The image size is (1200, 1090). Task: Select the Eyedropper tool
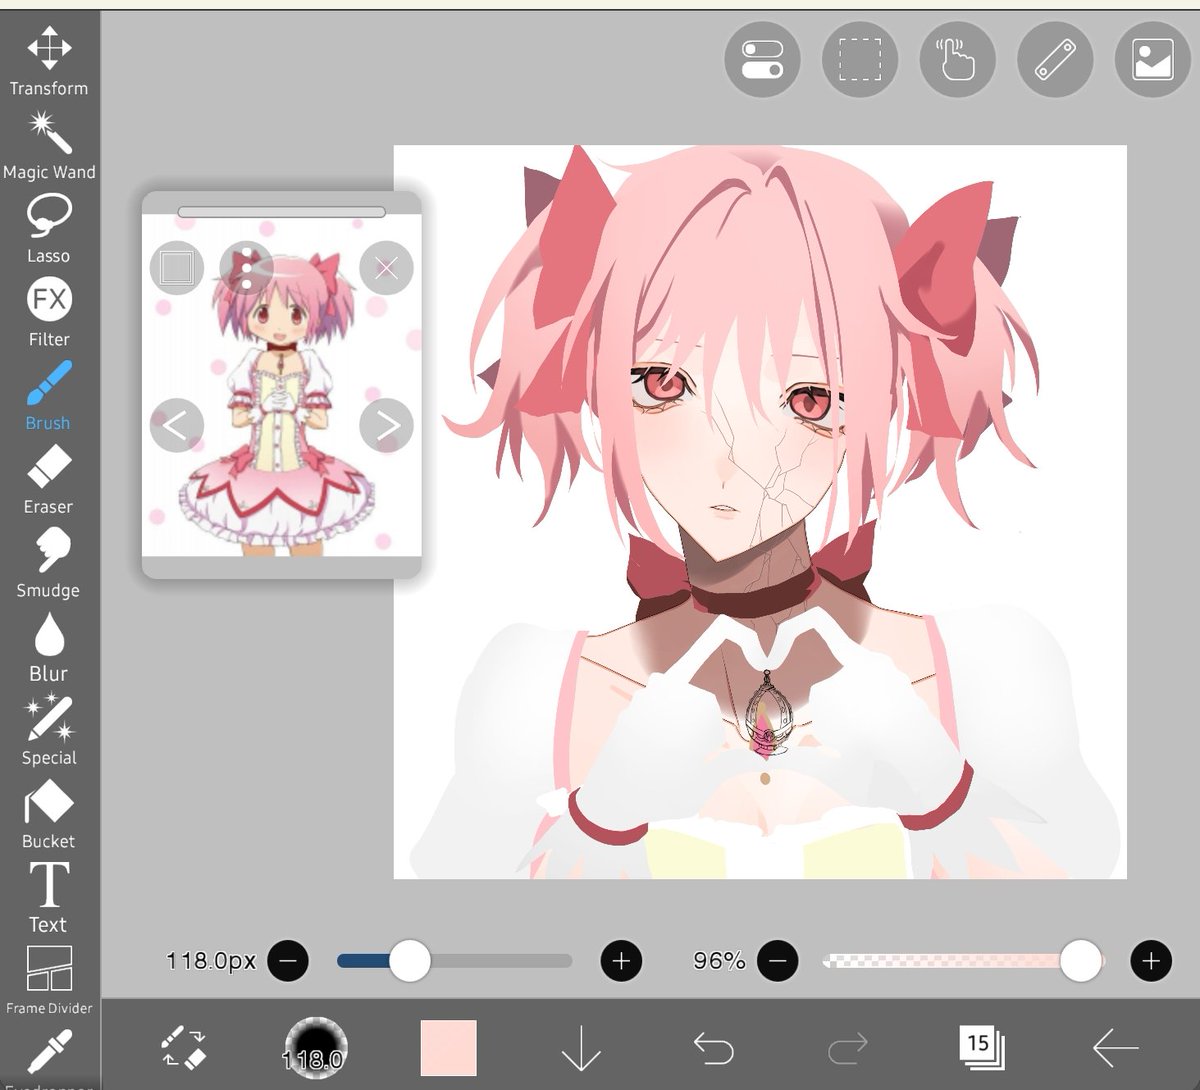click(x=48, y=1058)
